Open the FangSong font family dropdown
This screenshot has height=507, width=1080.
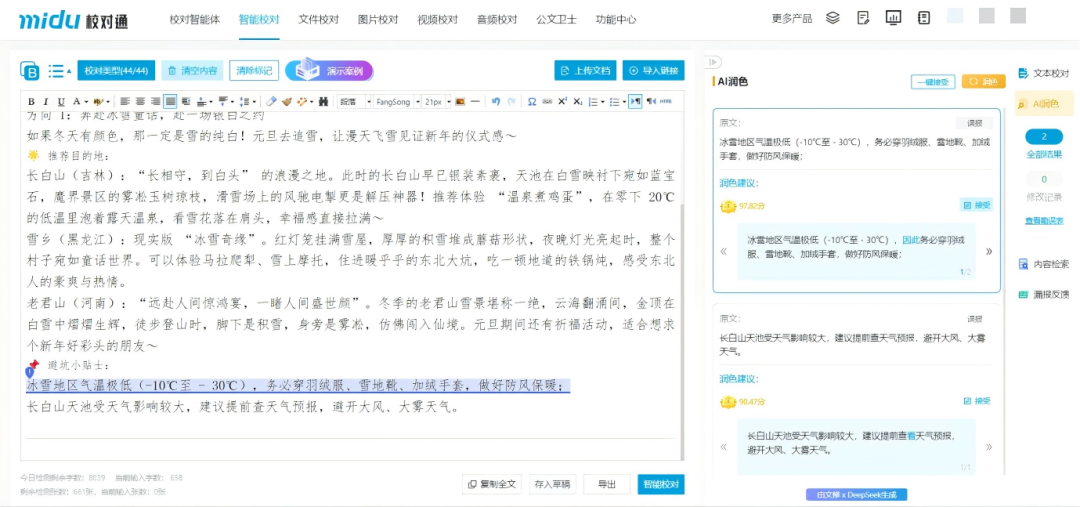click(395, 102)
